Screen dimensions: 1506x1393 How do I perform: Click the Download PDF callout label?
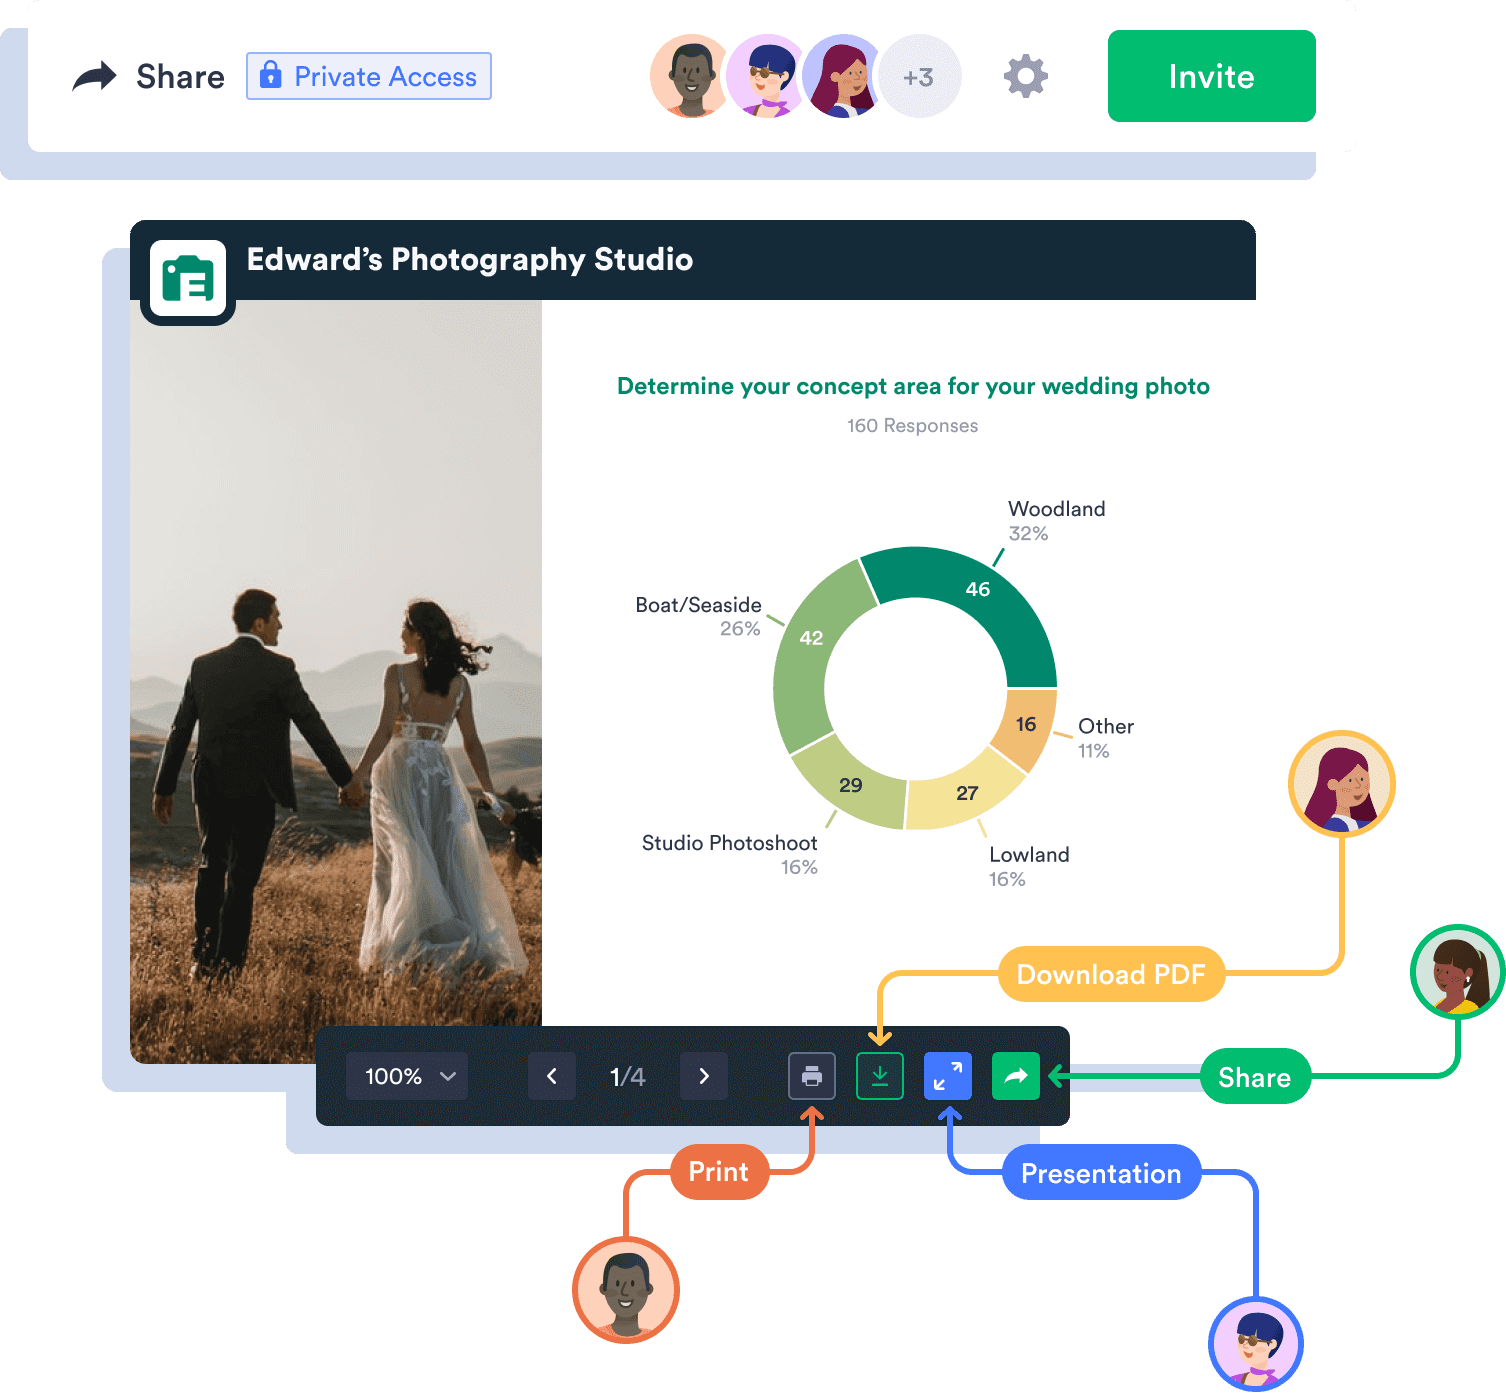(x=1111, y=973)
